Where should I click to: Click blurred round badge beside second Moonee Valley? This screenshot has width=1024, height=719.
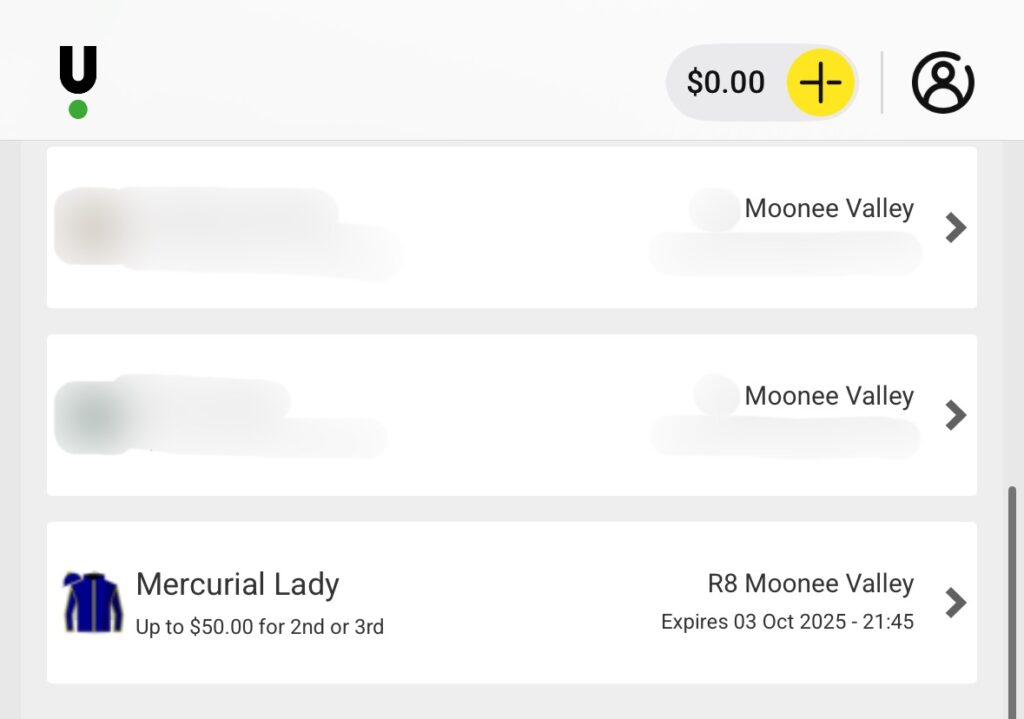point(716,395)
